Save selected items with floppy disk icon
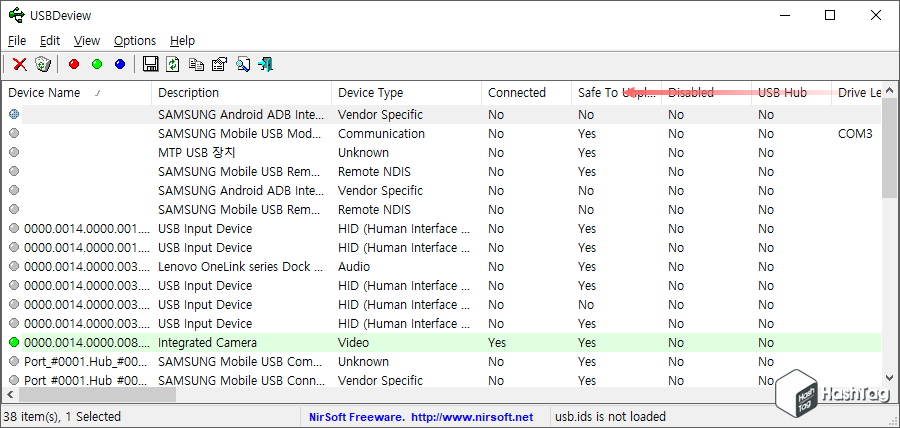Viewport: 900px width, 428px height. coord(150,64)
